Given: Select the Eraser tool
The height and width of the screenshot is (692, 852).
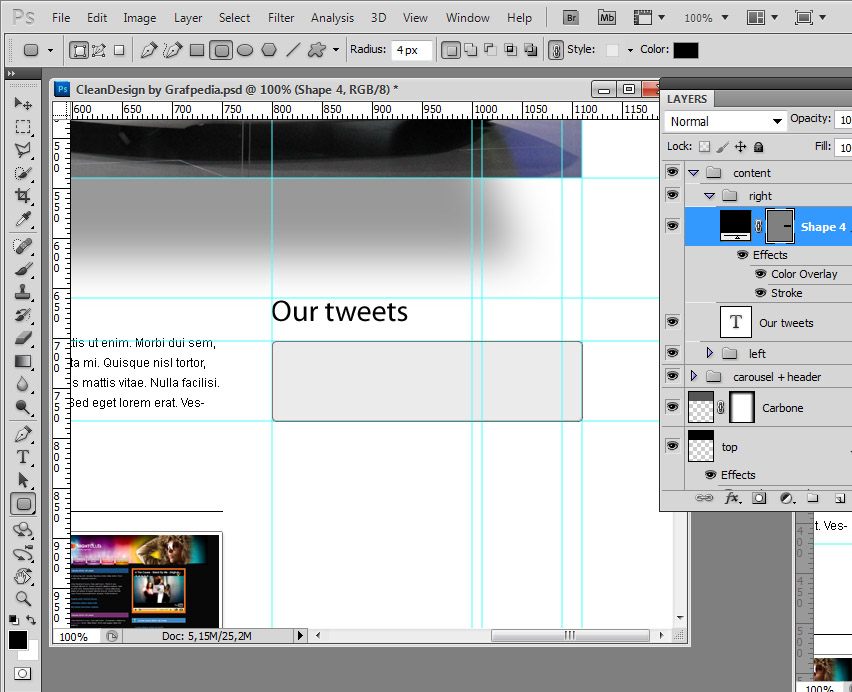Looking at the screenshot, I should (23, 338).
